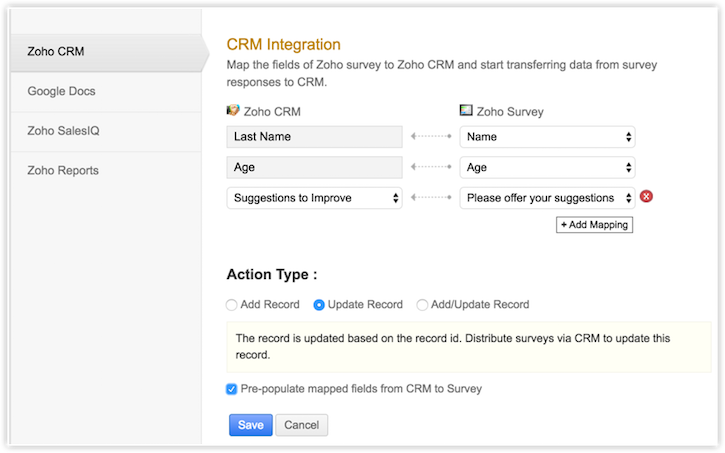Click the Age mapping arrow
The width and height of the screenshot is (725, 453).
coord(431,168)
